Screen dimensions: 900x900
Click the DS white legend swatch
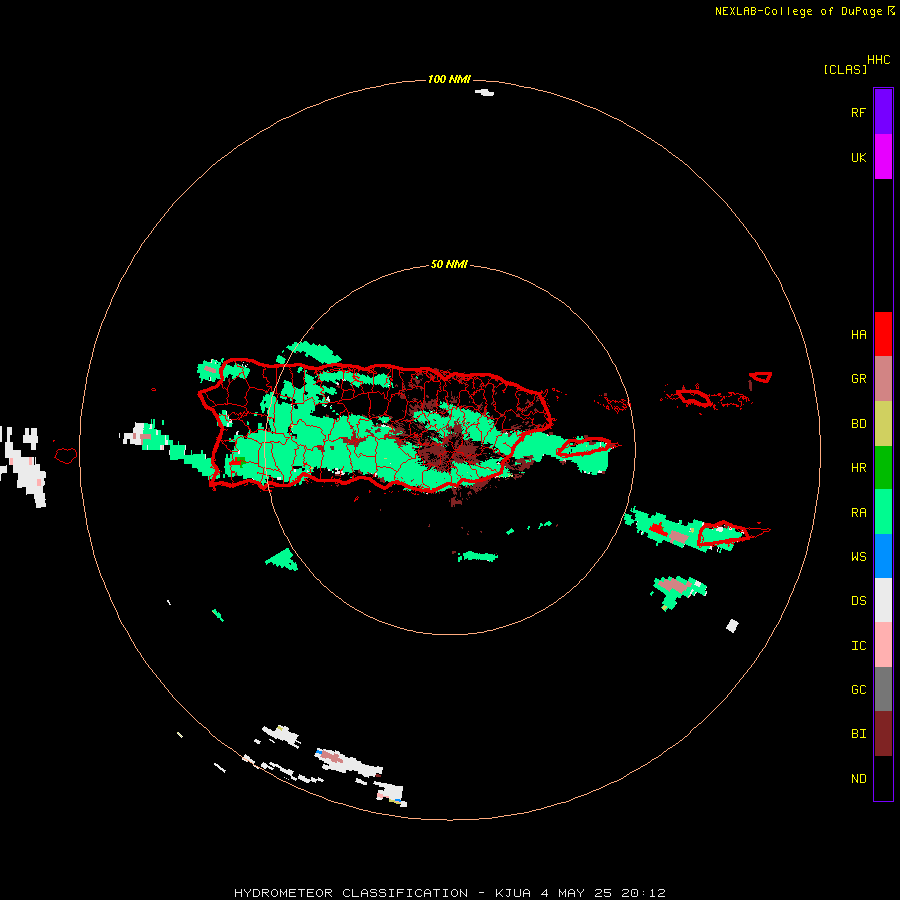[883, 600]
